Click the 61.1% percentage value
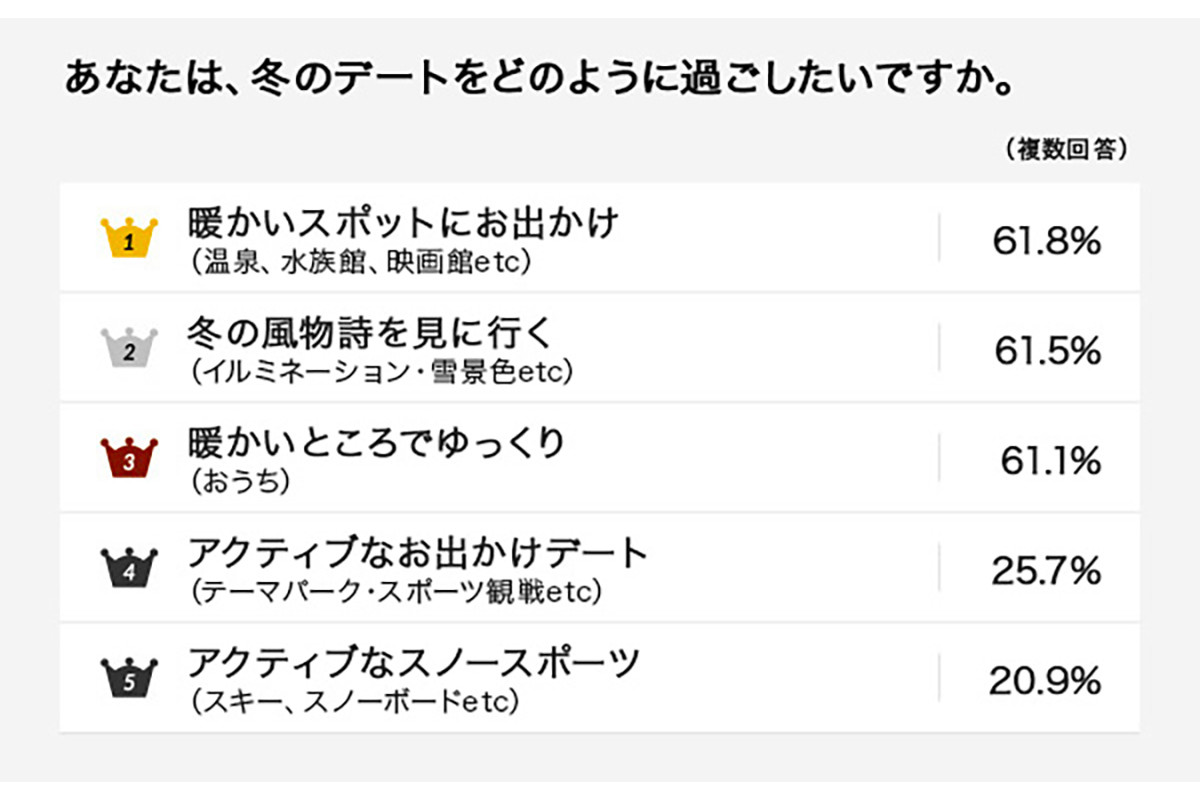 [x=1050, y=461]
